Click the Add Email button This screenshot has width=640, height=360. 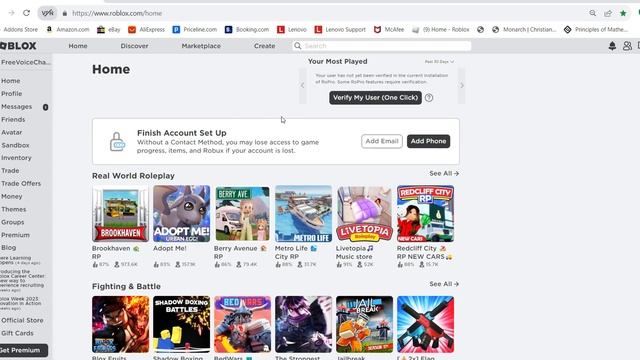382,141
